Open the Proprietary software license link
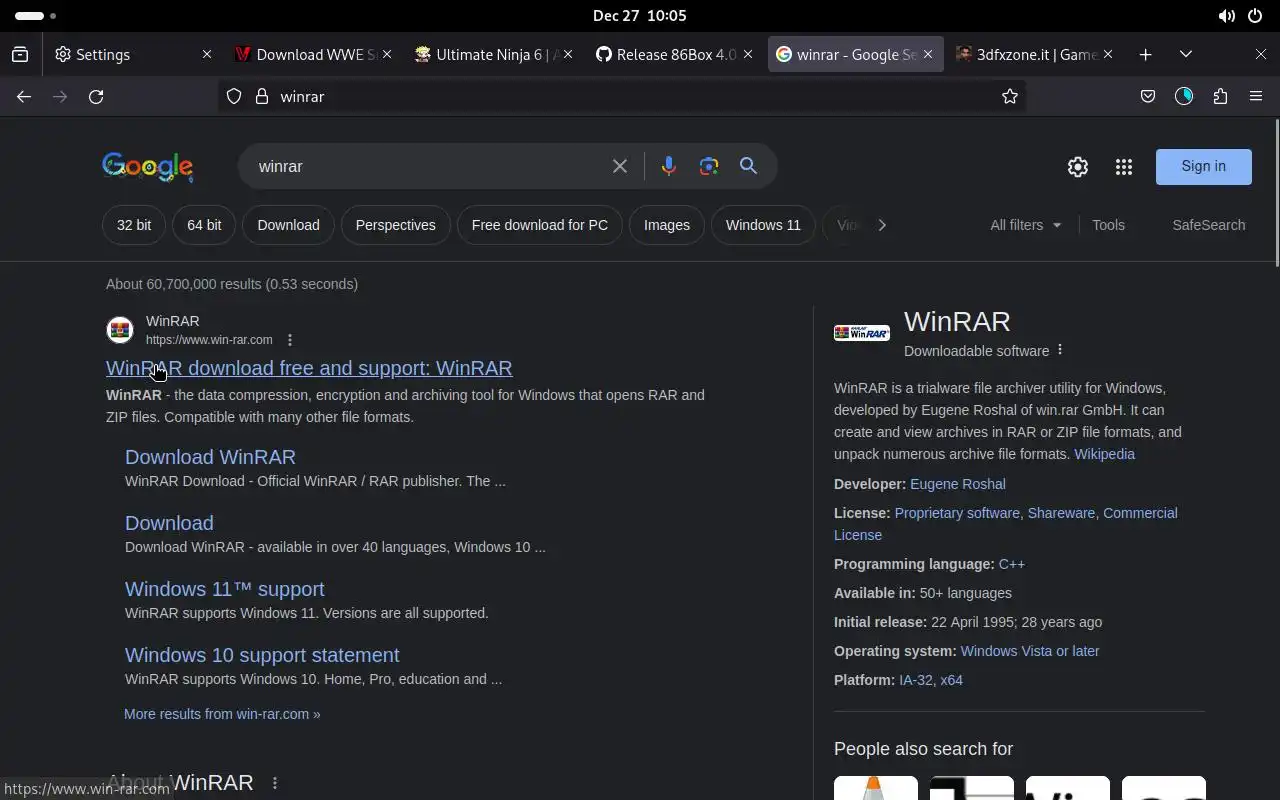 click(957, 513)
